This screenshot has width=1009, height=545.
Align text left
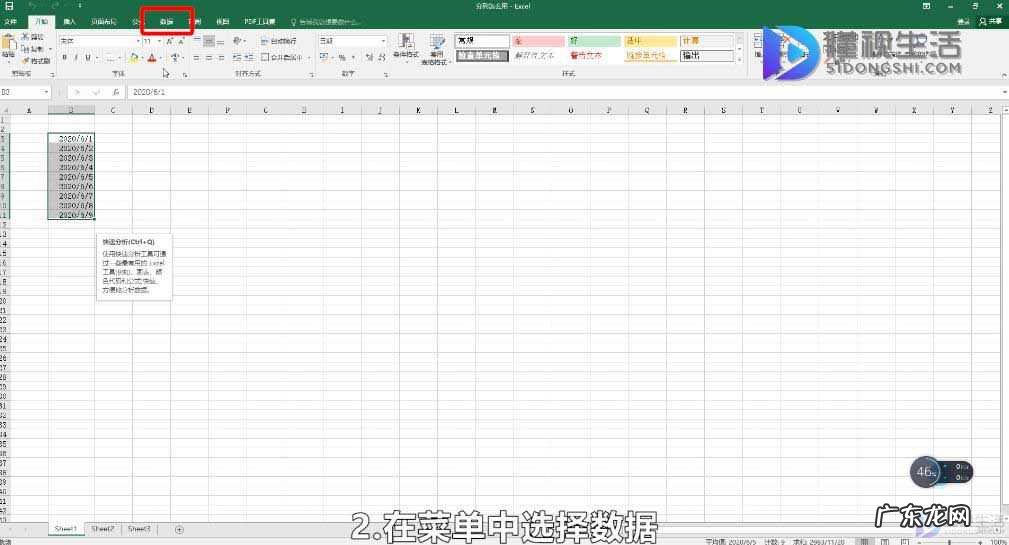point(197,58)
